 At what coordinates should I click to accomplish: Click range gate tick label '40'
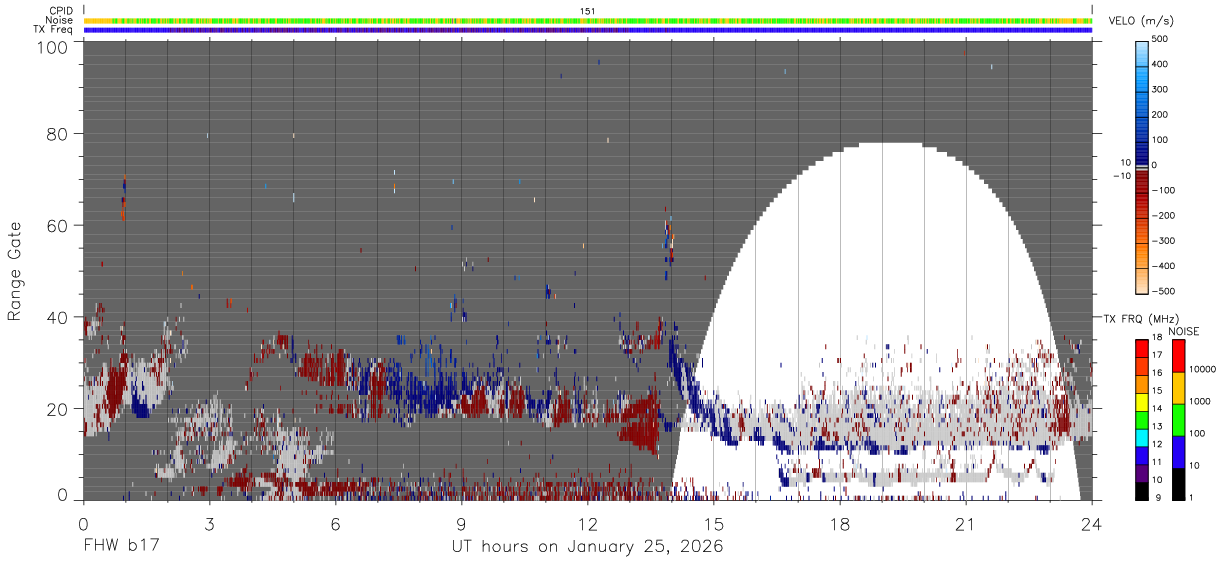pos(57,317)
